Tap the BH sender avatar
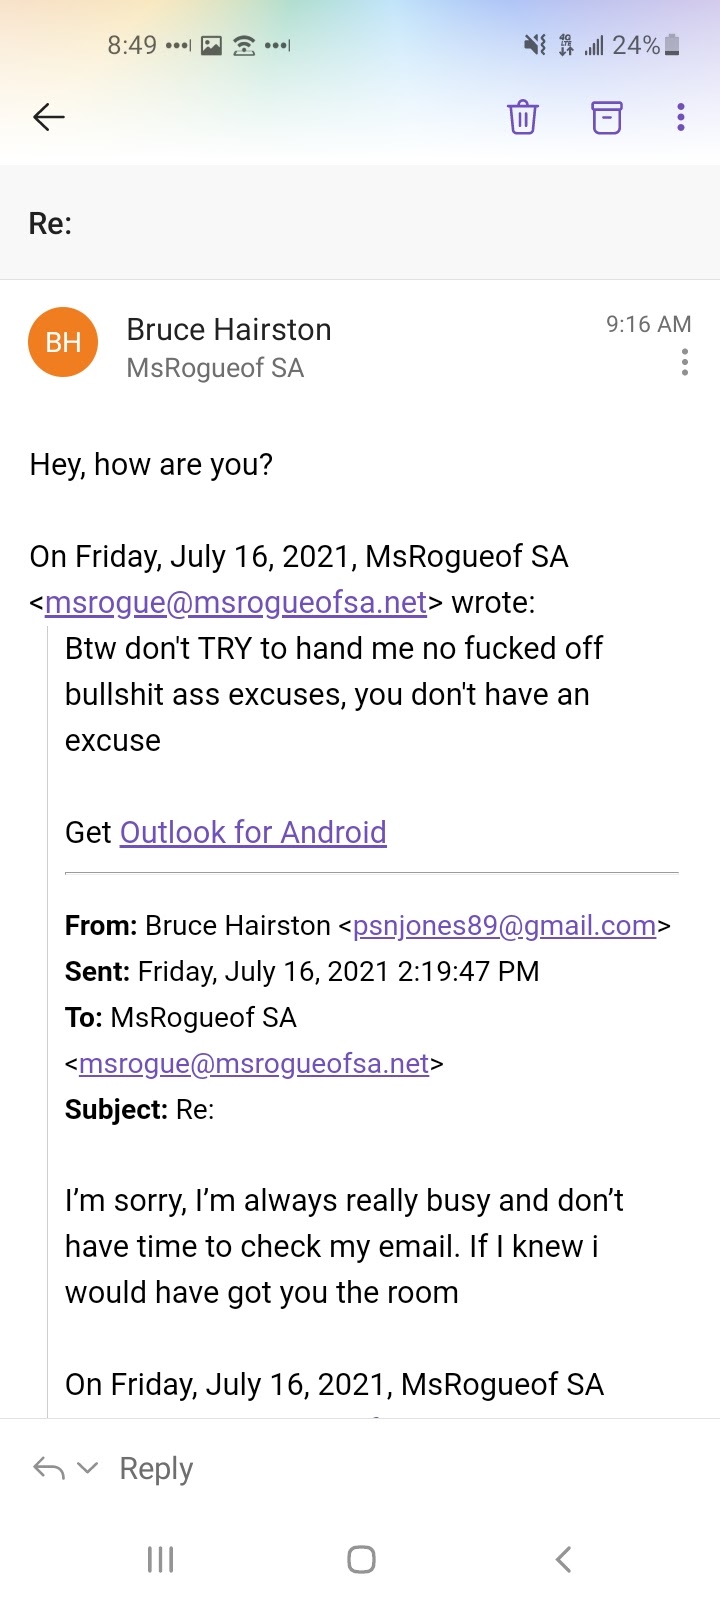Viewport: 720px width, 1600px height. point(63,342)
